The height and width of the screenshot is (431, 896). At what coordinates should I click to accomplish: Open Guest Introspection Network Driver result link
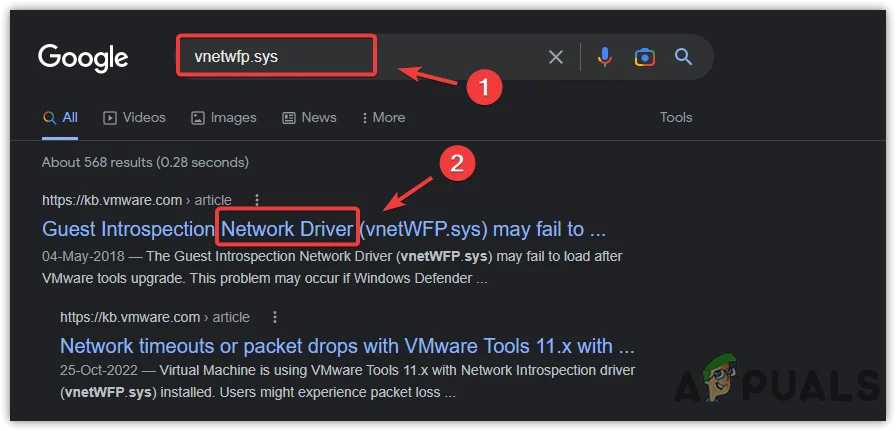click(x=323, y=229)
